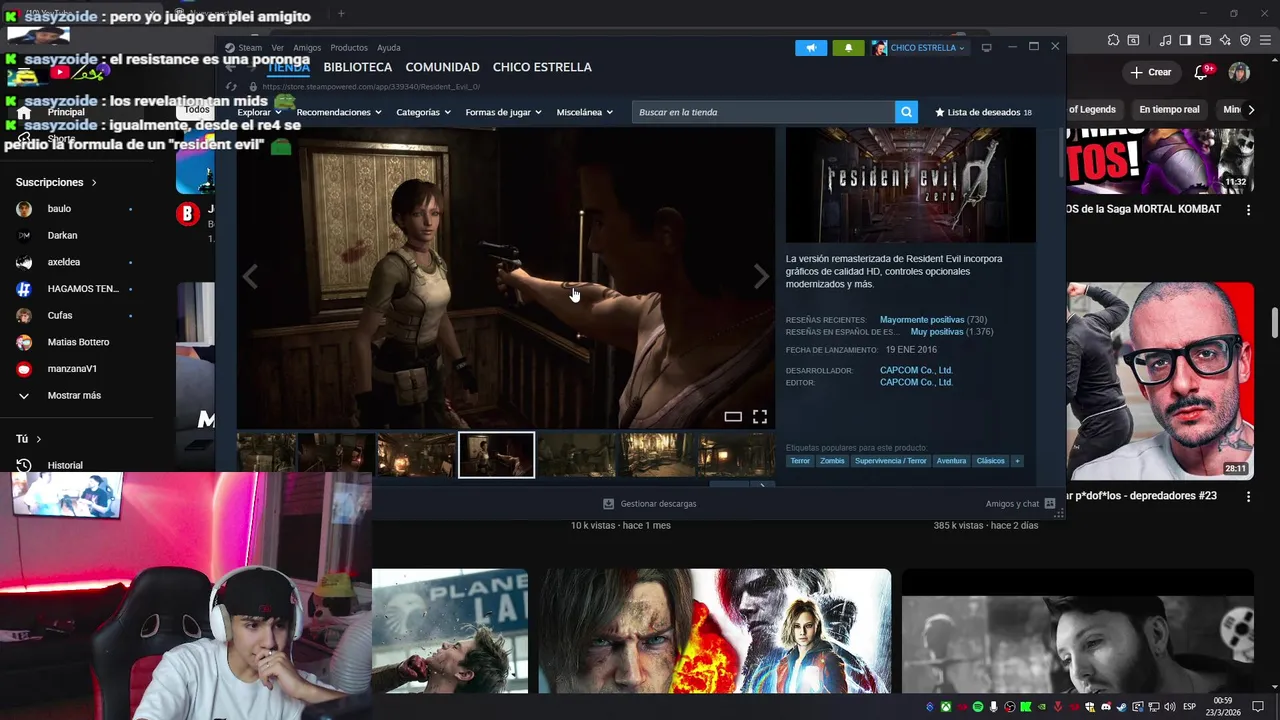The width and height of the screenshot is (1280, 720).
Task: Open Muy positivas Spanish reviews link
Action: tap(937, 332)
